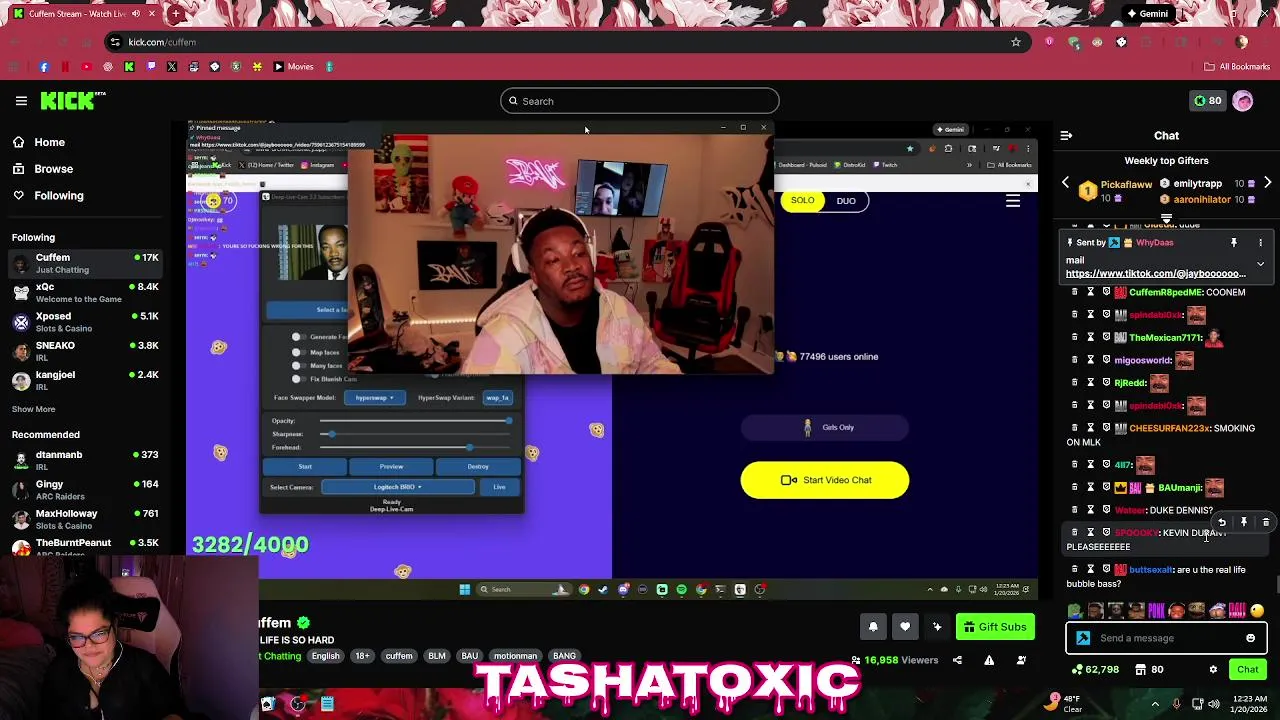Open the Kick hamburger sidebar menu
The width and height of the screenshot is (1280, 720).
pyautogui.click(x=21, y=100)
